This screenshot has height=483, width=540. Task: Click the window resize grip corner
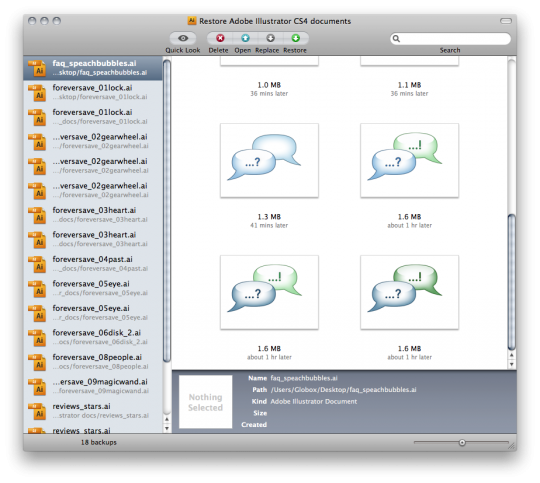click(512, 446)
